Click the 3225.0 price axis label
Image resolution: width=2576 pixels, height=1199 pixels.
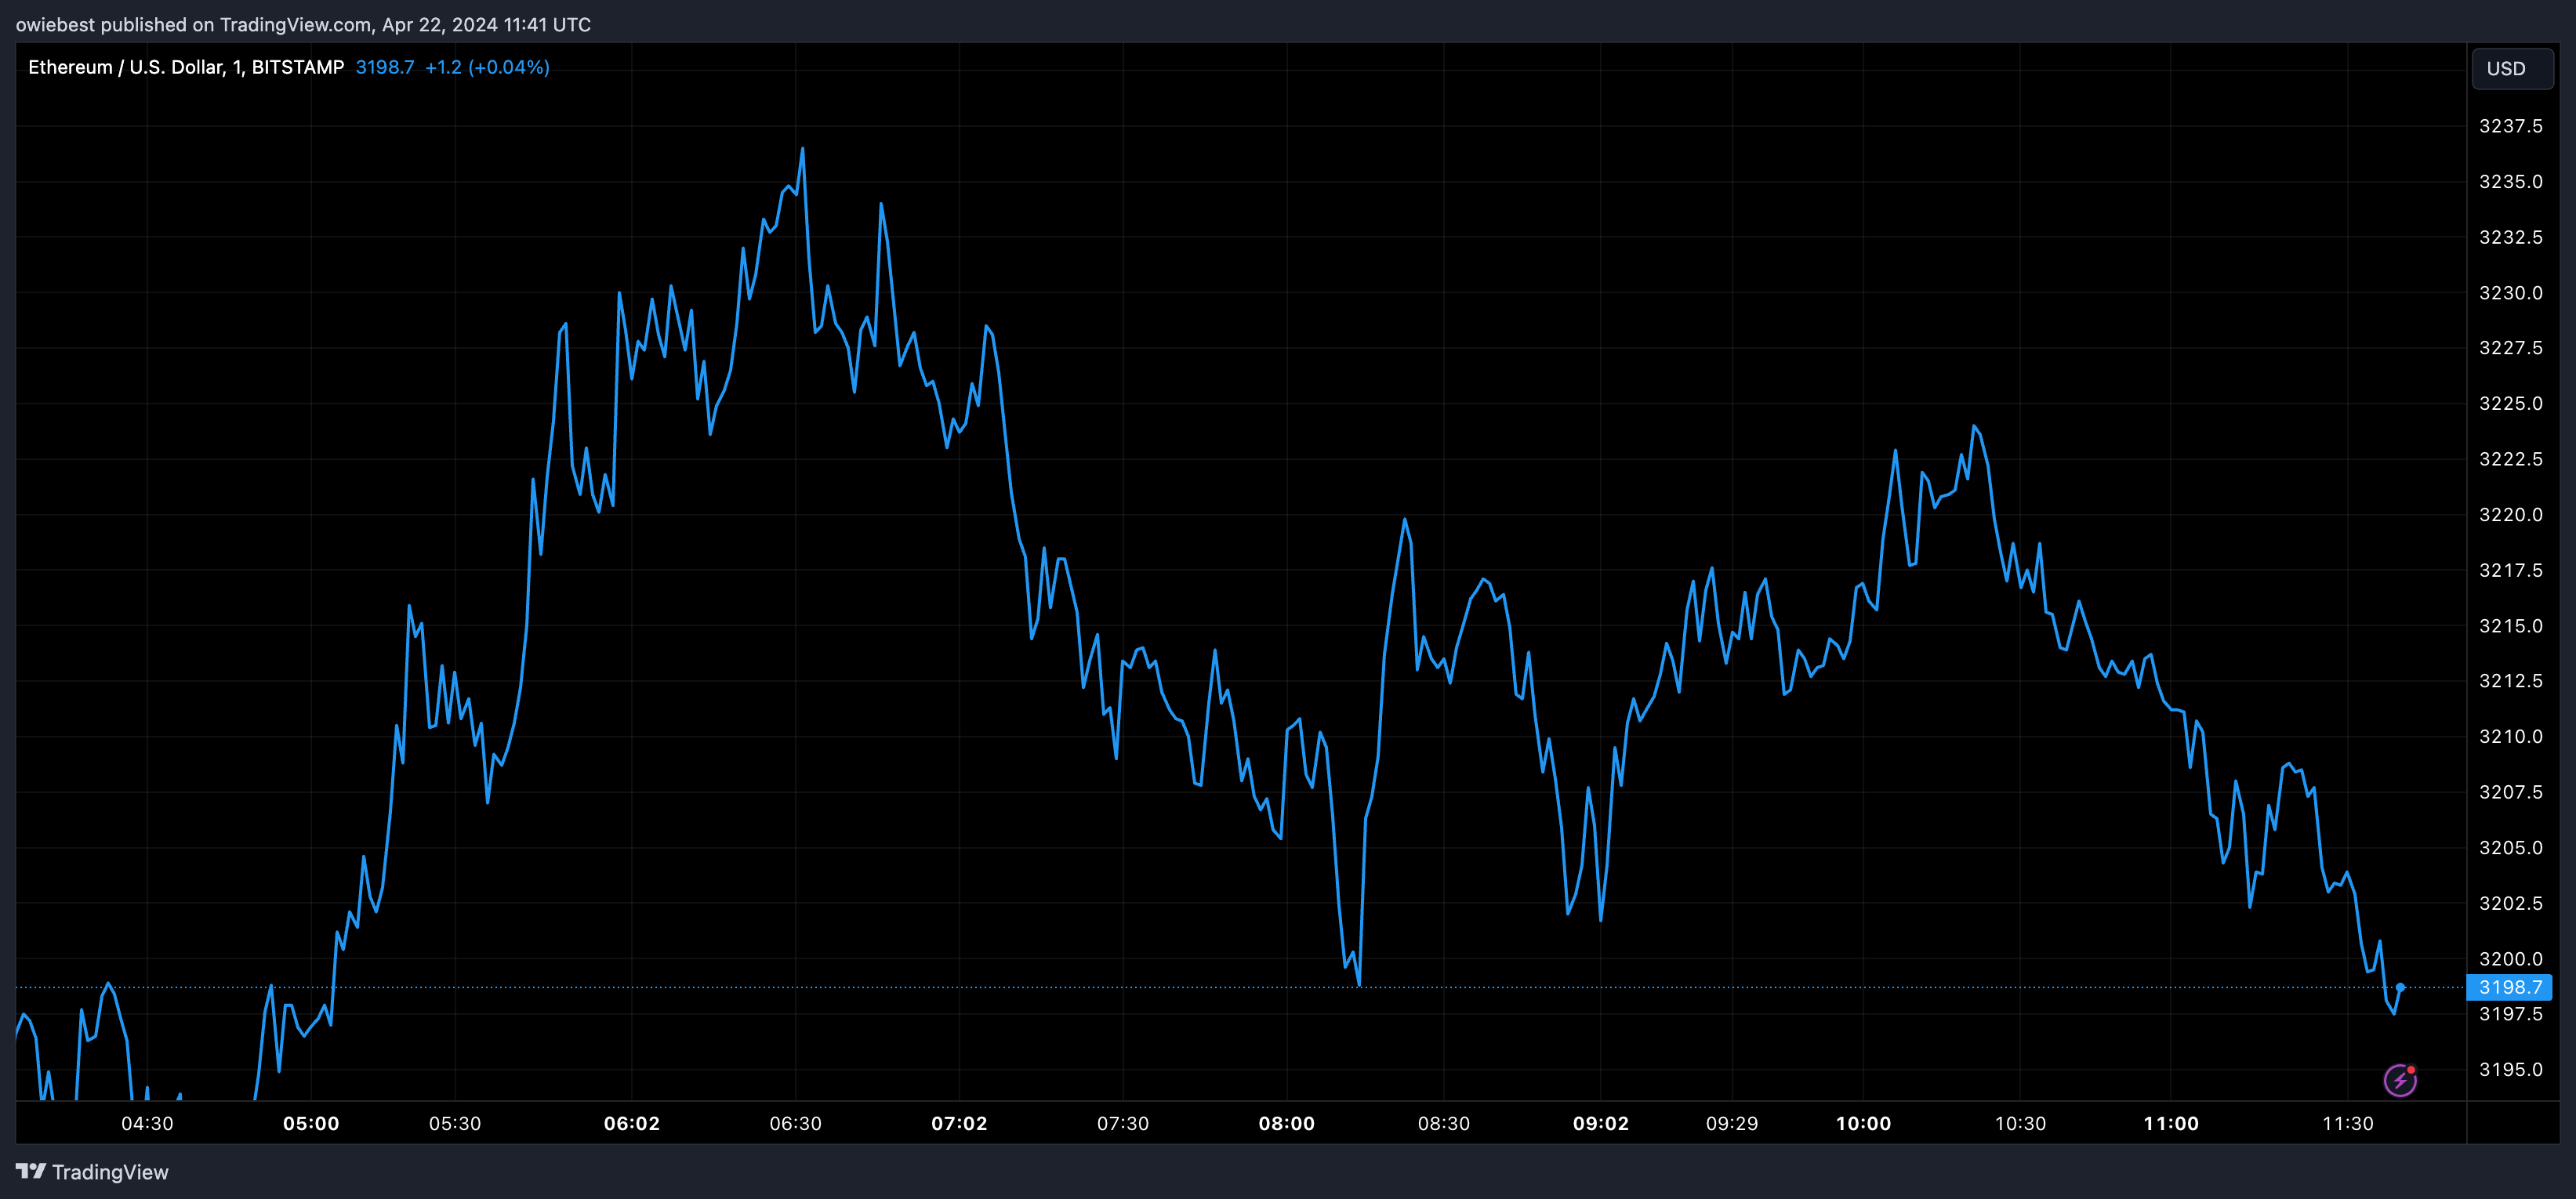[x=2510, y=404]
